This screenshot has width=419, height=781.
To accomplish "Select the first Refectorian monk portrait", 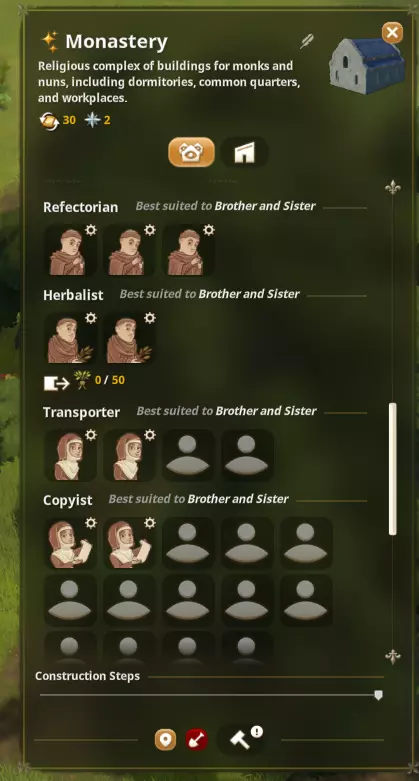I will (70, 251).
